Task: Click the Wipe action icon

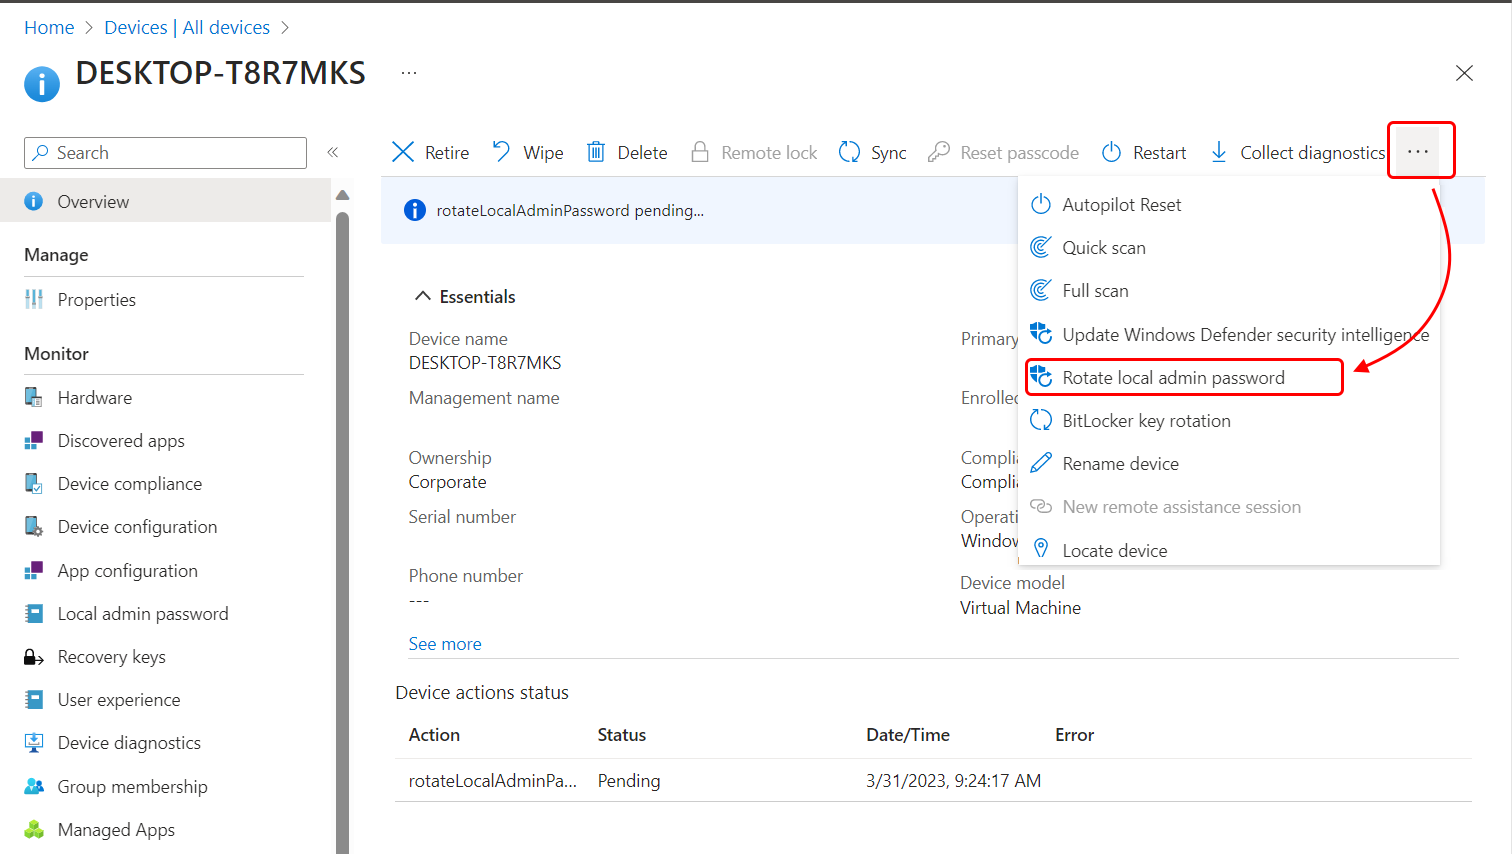Action: point(501,152)
